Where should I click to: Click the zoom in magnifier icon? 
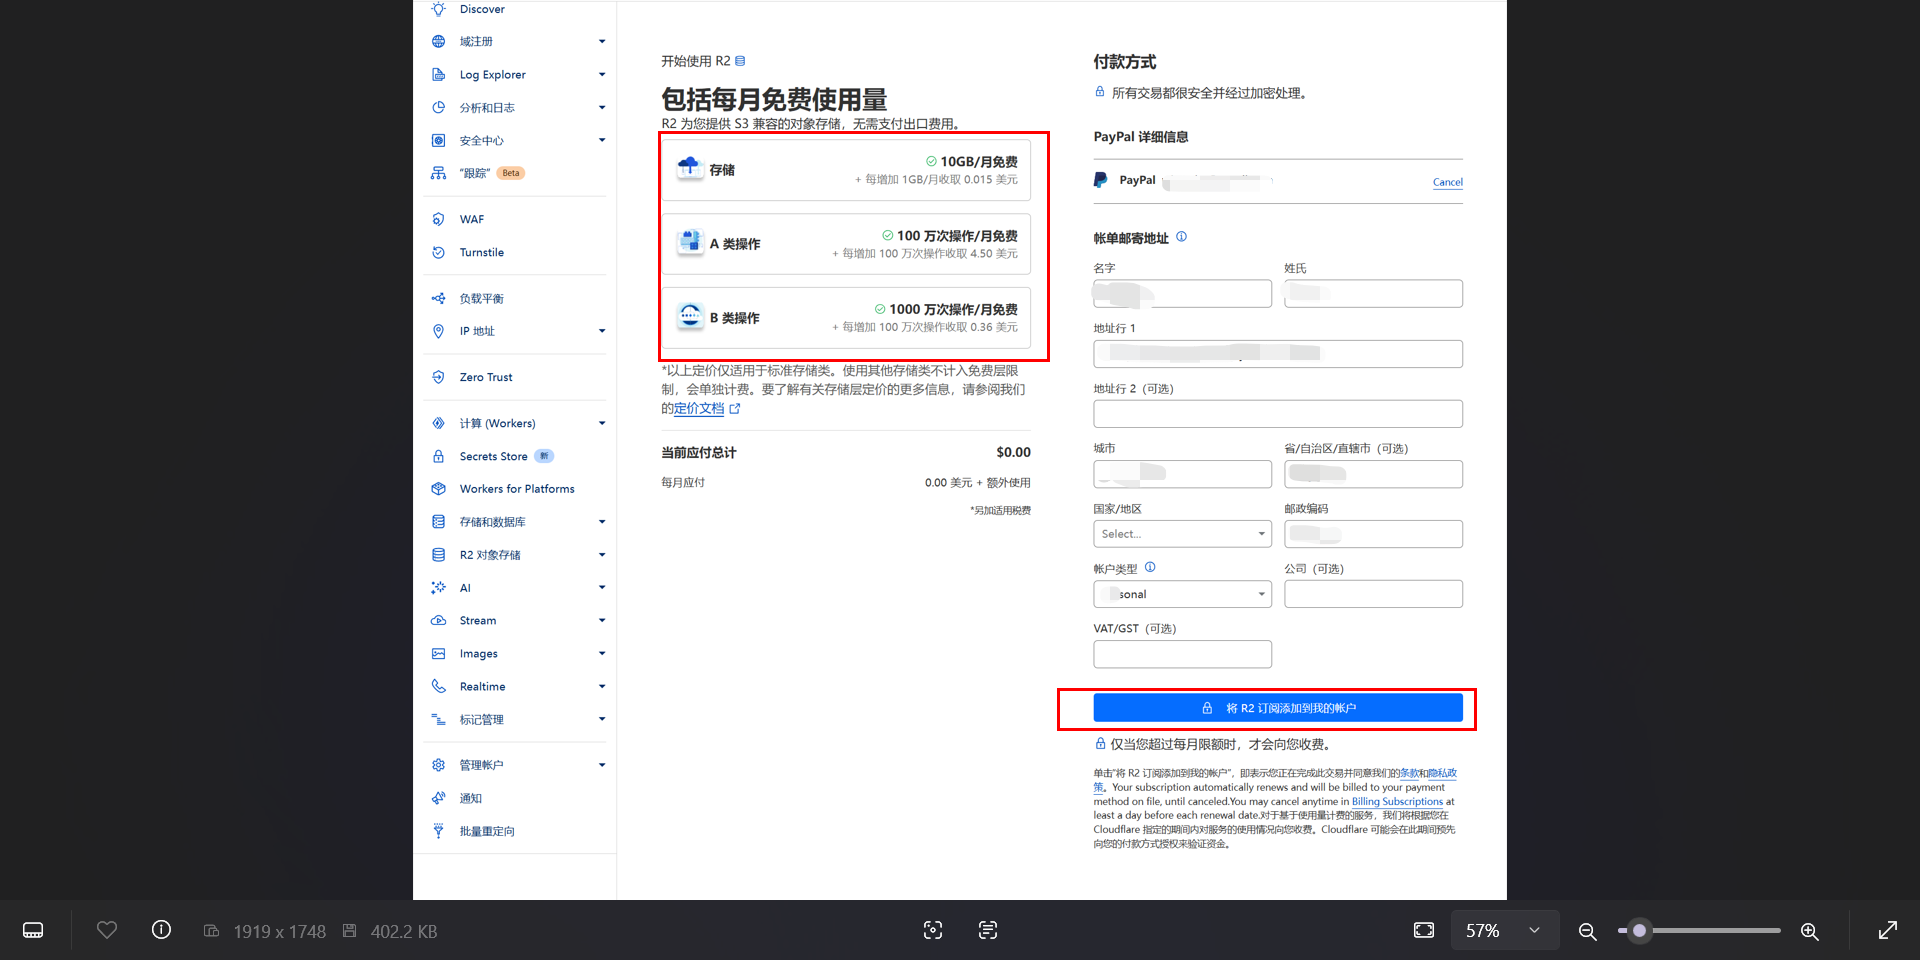1810,931
